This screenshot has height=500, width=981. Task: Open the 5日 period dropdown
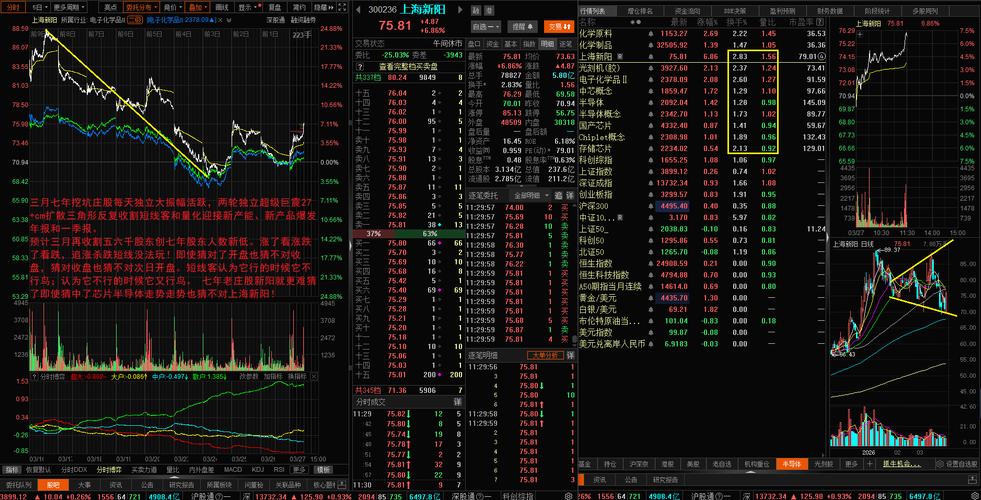click(x=38, y=8)
